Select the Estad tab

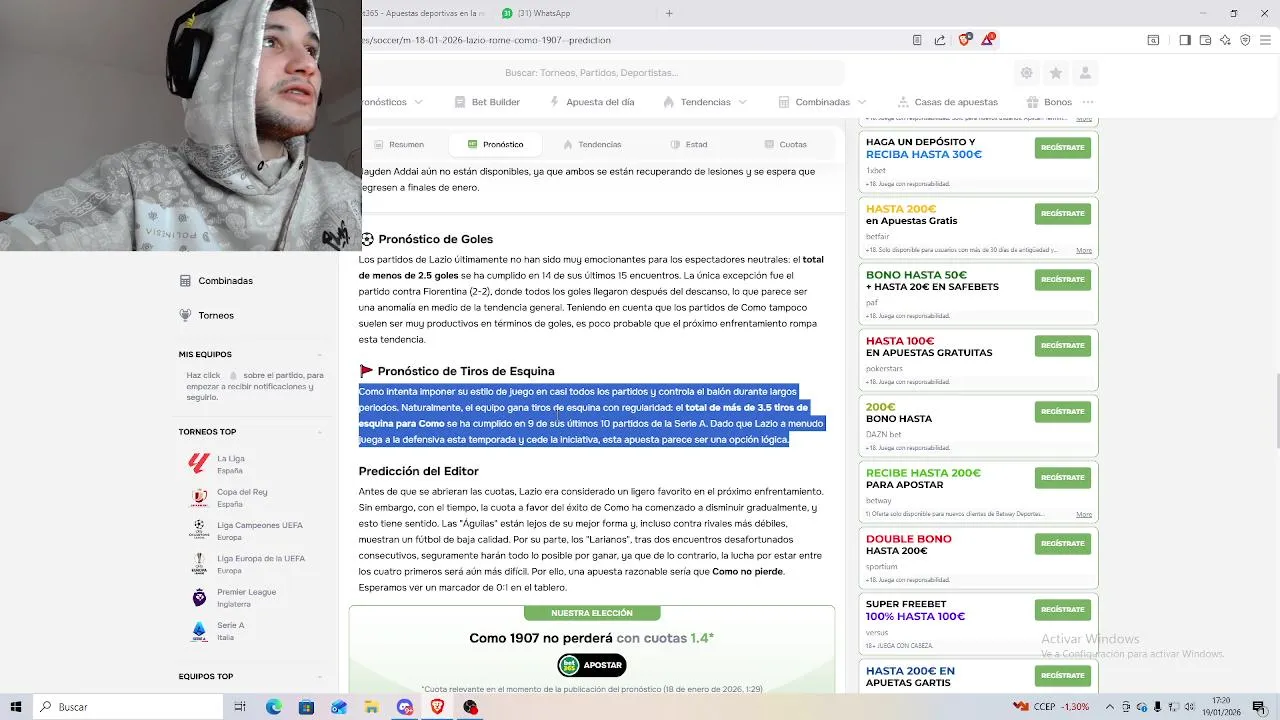(689, 145)
